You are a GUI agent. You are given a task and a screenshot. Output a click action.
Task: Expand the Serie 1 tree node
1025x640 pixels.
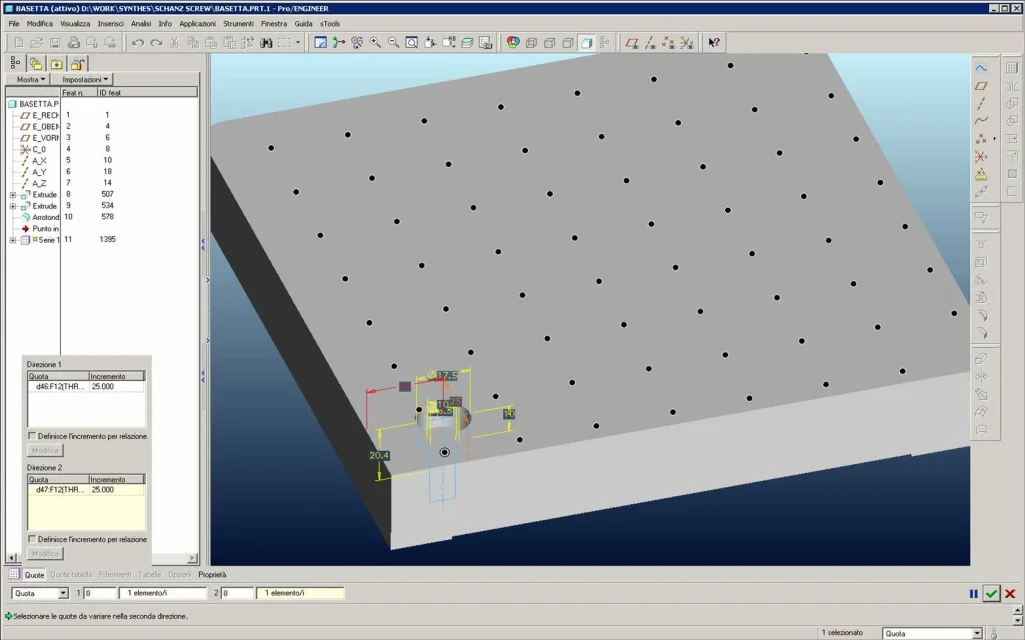coord(13,240)
